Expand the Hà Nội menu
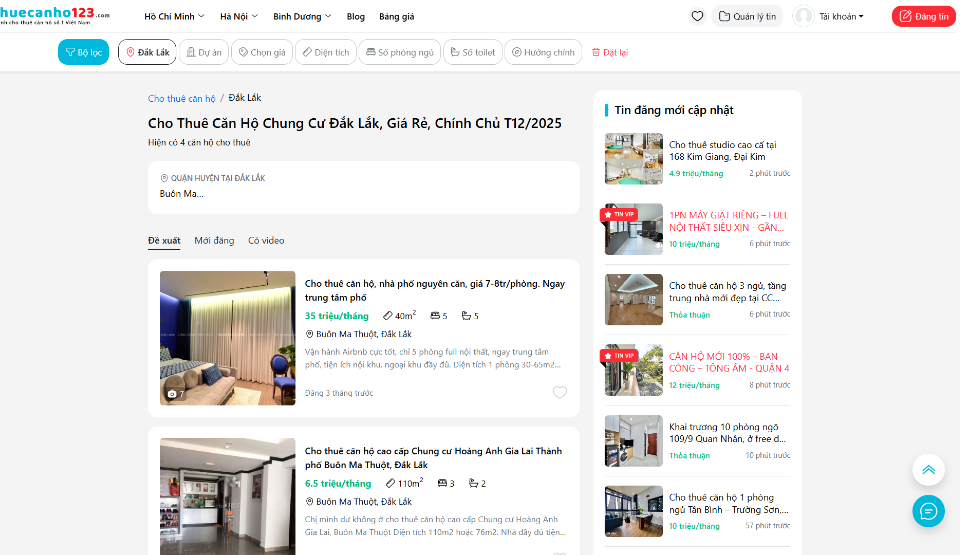This screenshot has width=960, height=555. click(x=239, y=17)
